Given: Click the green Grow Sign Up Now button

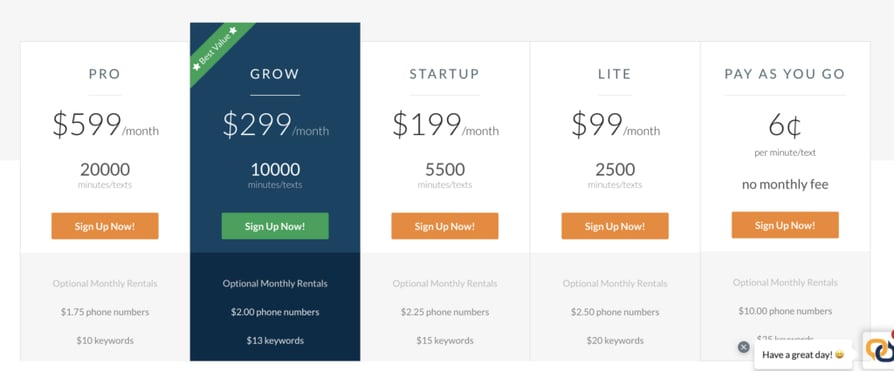Looking at the screenshot, I should click(x=275, y=226).
